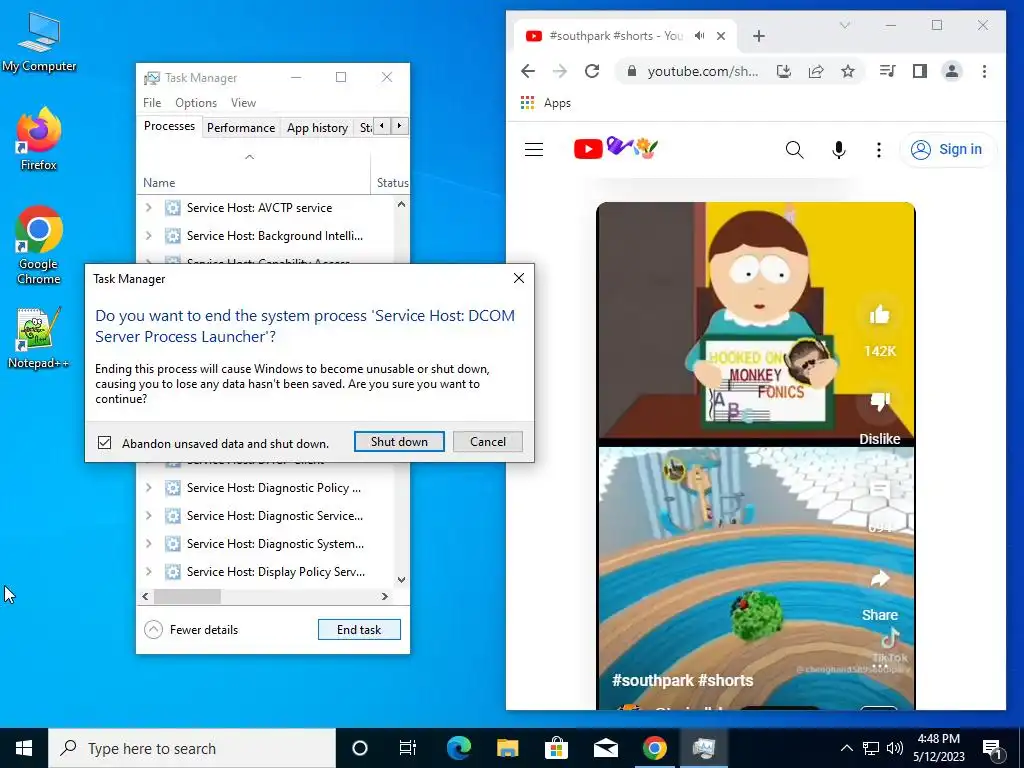Expand Service Host: Diagnostic Service row
Image resolution: width=1024 pixels, height=768 pixels.
click(x=149, y=516)
